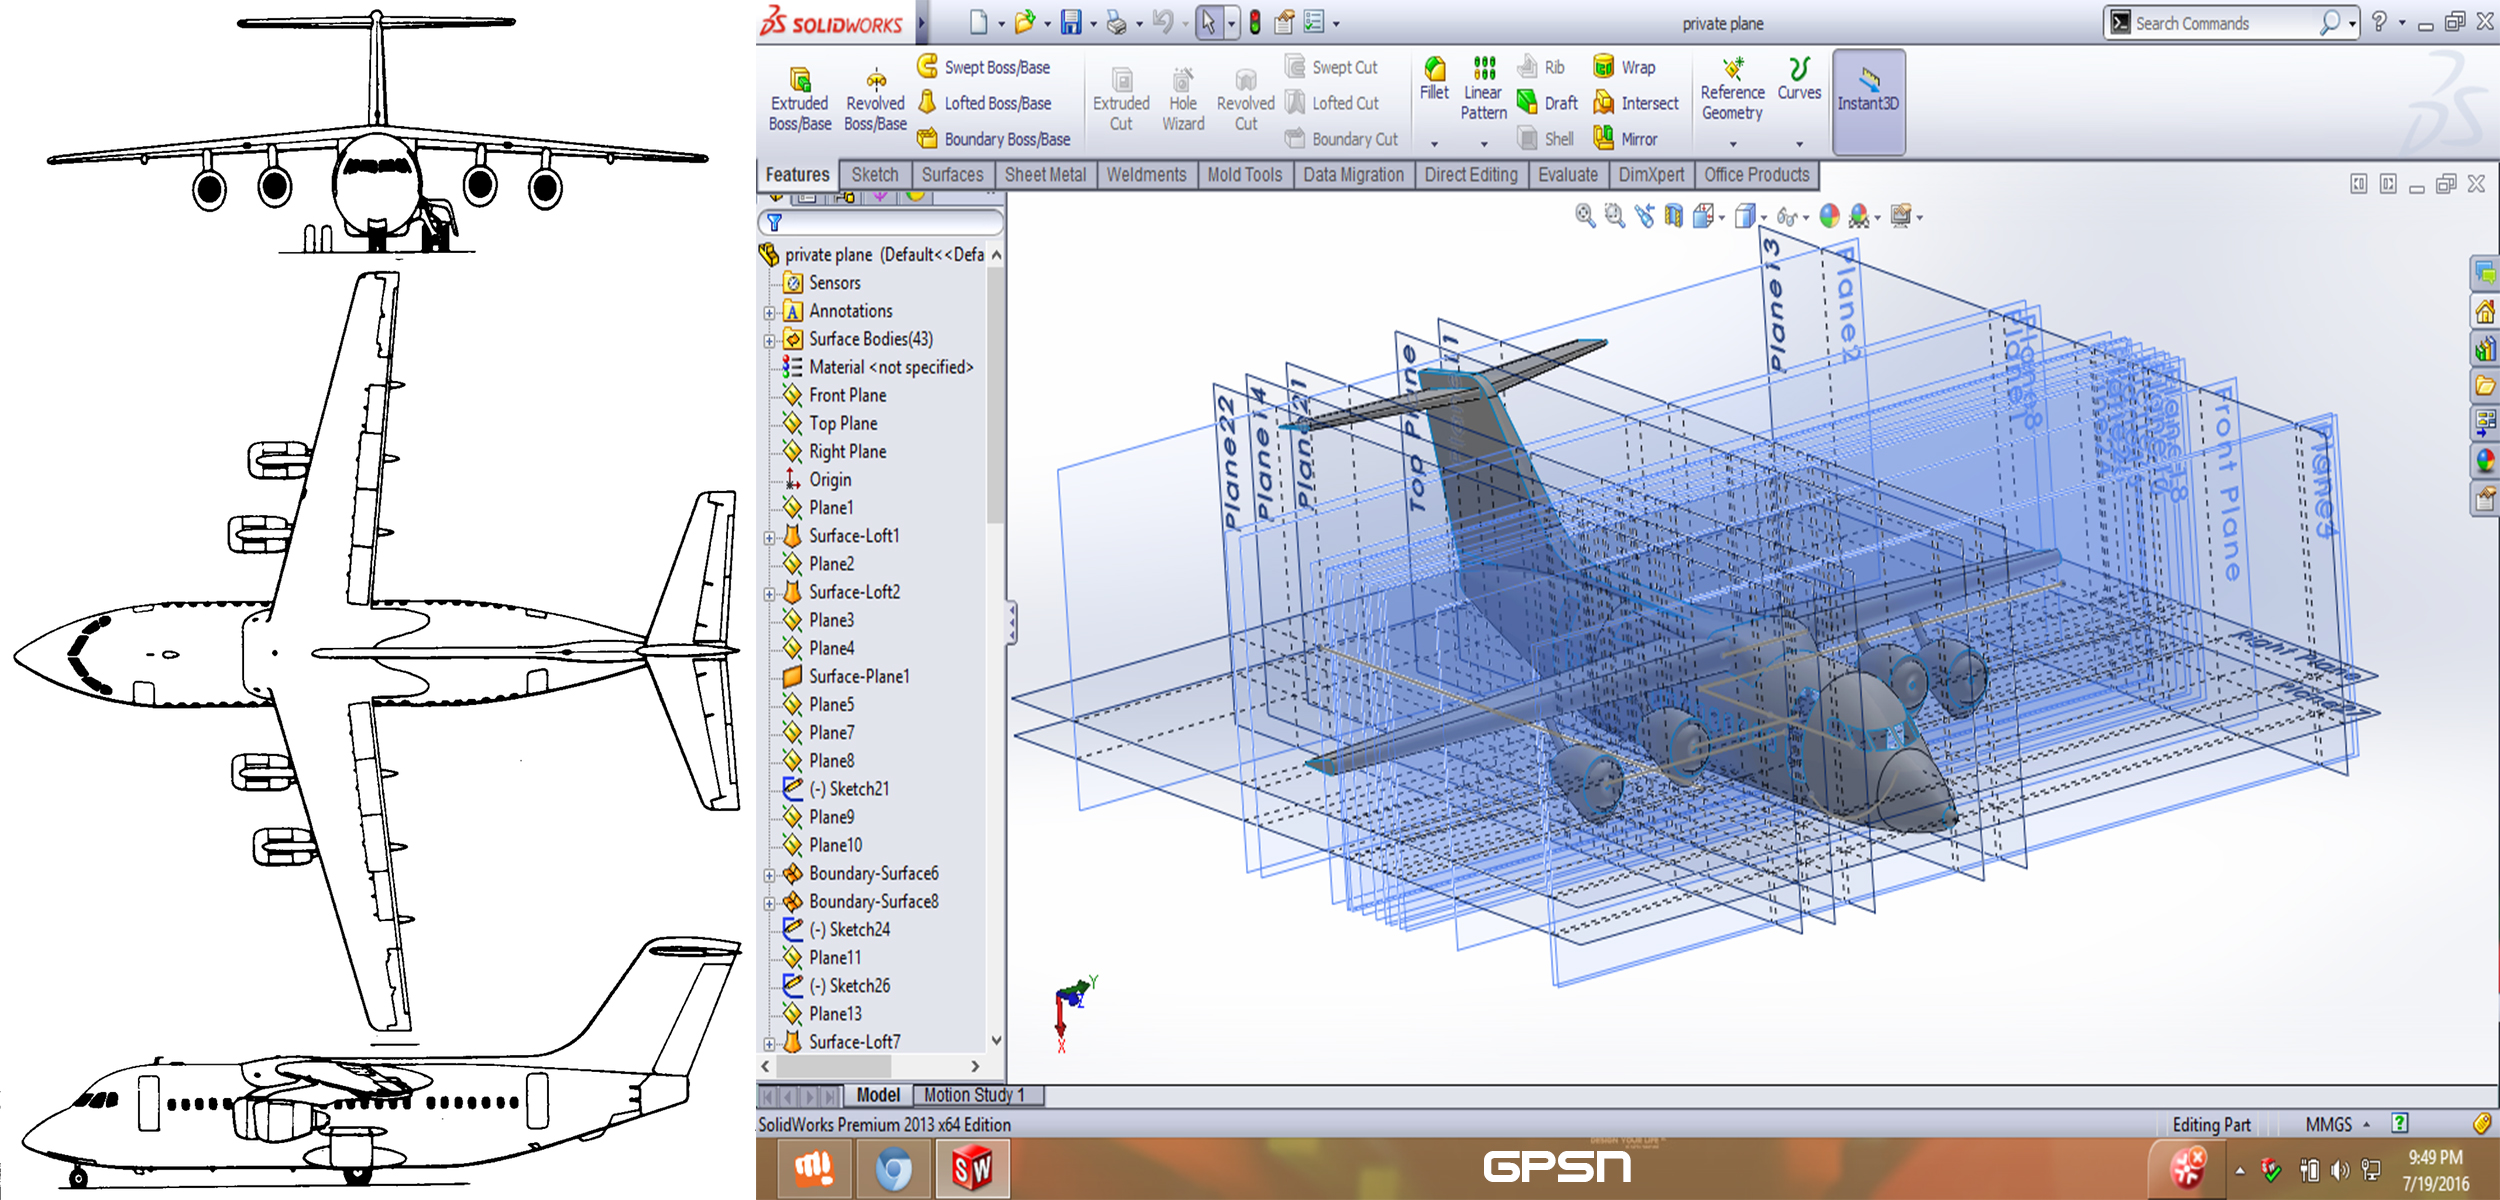
Task: Open Edit Appearance color ball
Action: pyautogui.click(x=1829, y=216)
